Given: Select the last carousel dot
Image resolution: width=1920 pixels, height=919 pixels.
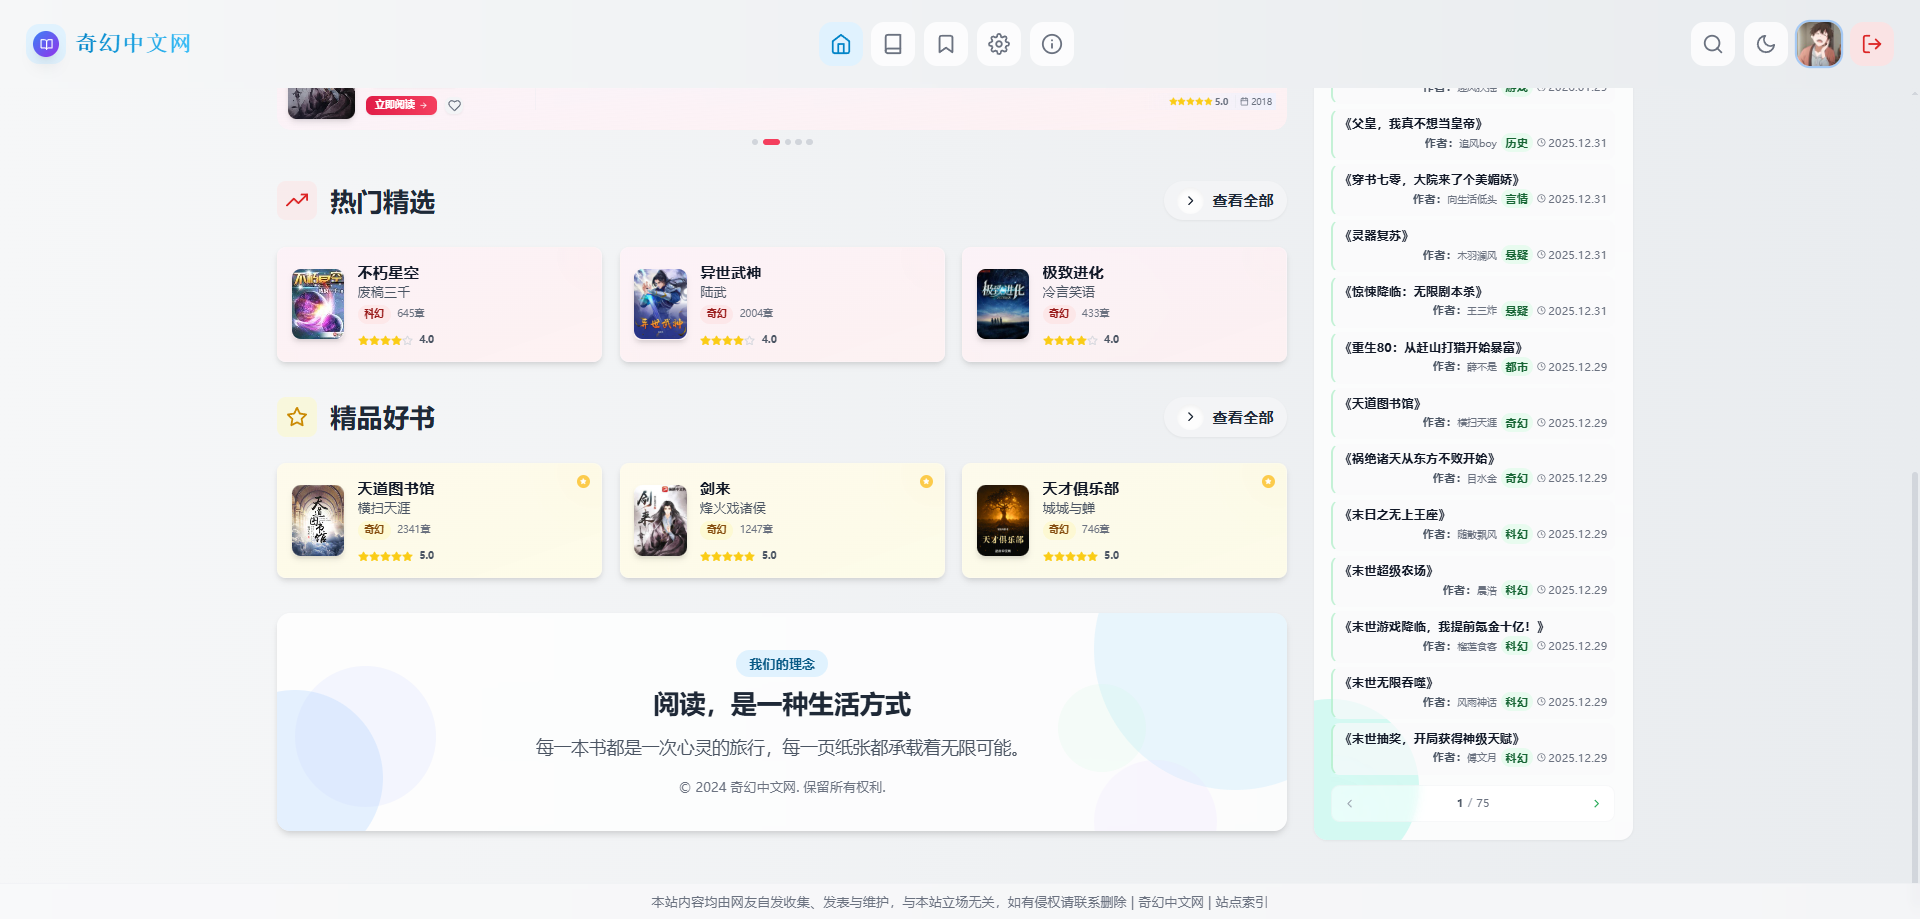Looking at the screenshot, I should [x=809, y=142].
